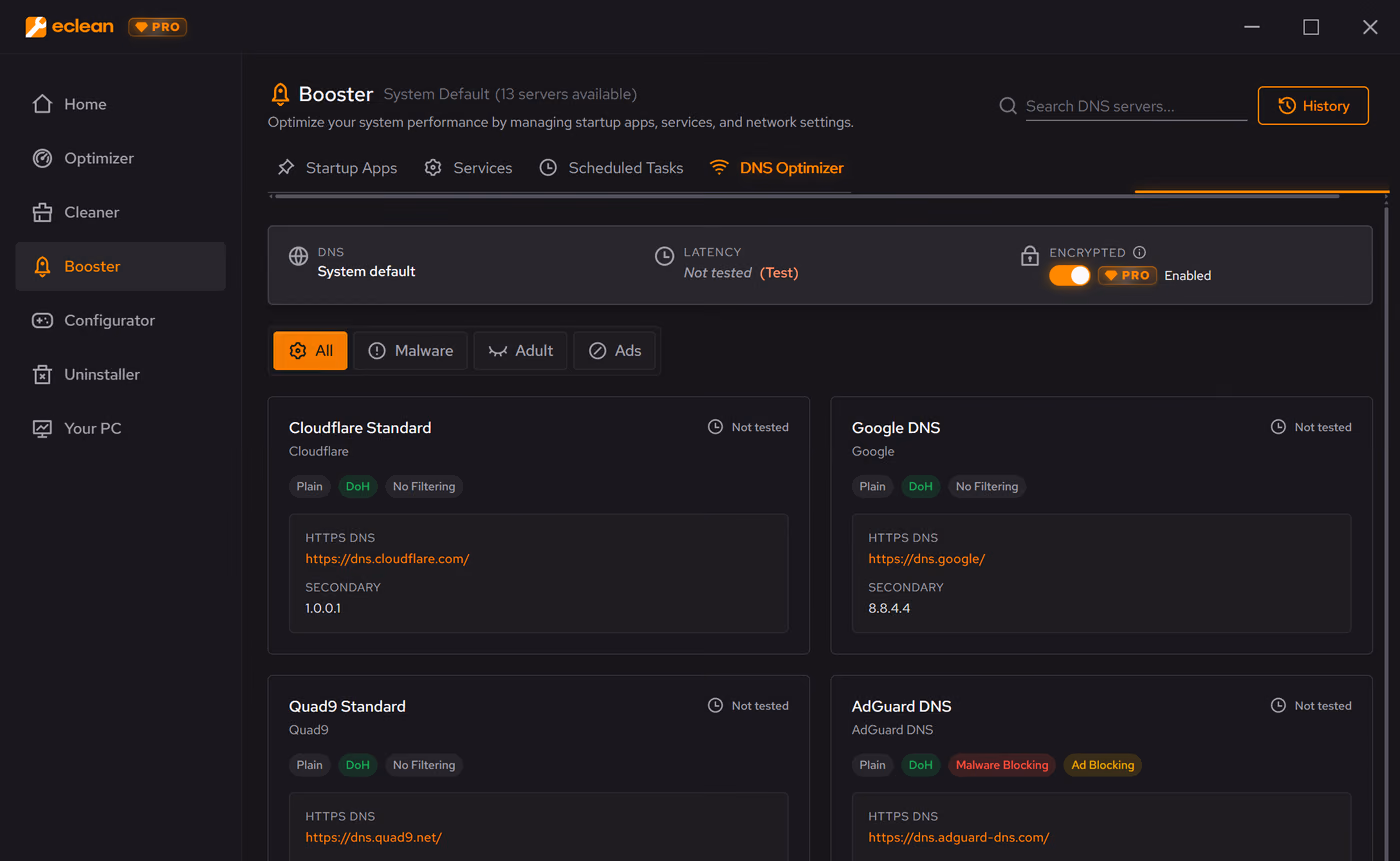Screen dimensions: 1400x861
Task: Select the Cloudflare Standard server title
Action: 360,428
